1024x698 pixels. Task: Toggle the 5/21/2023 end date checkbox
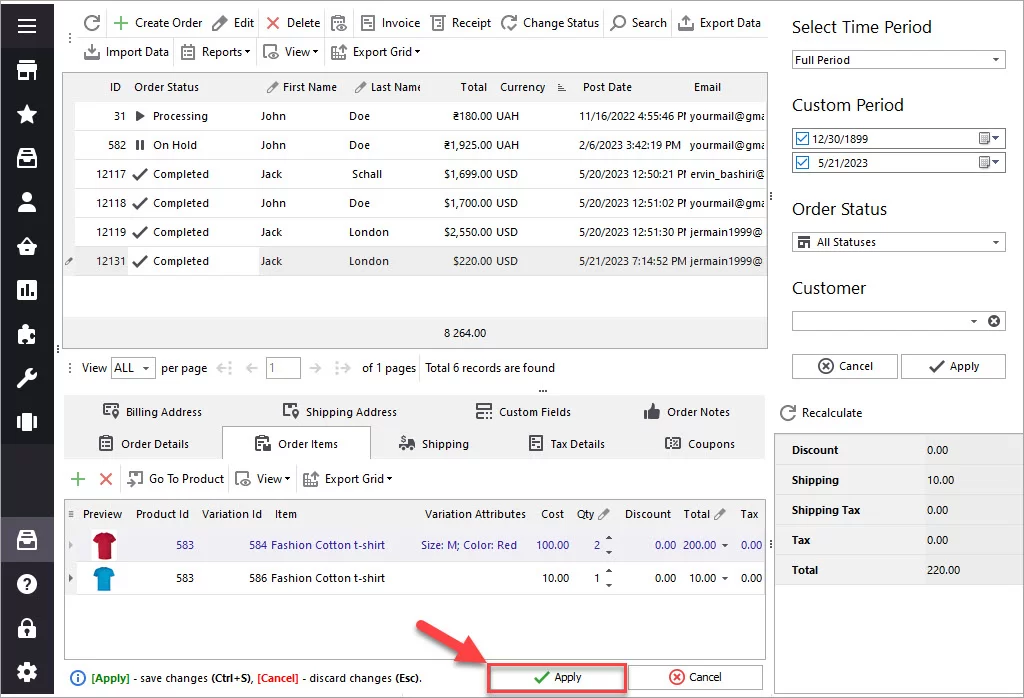(802, 162)
